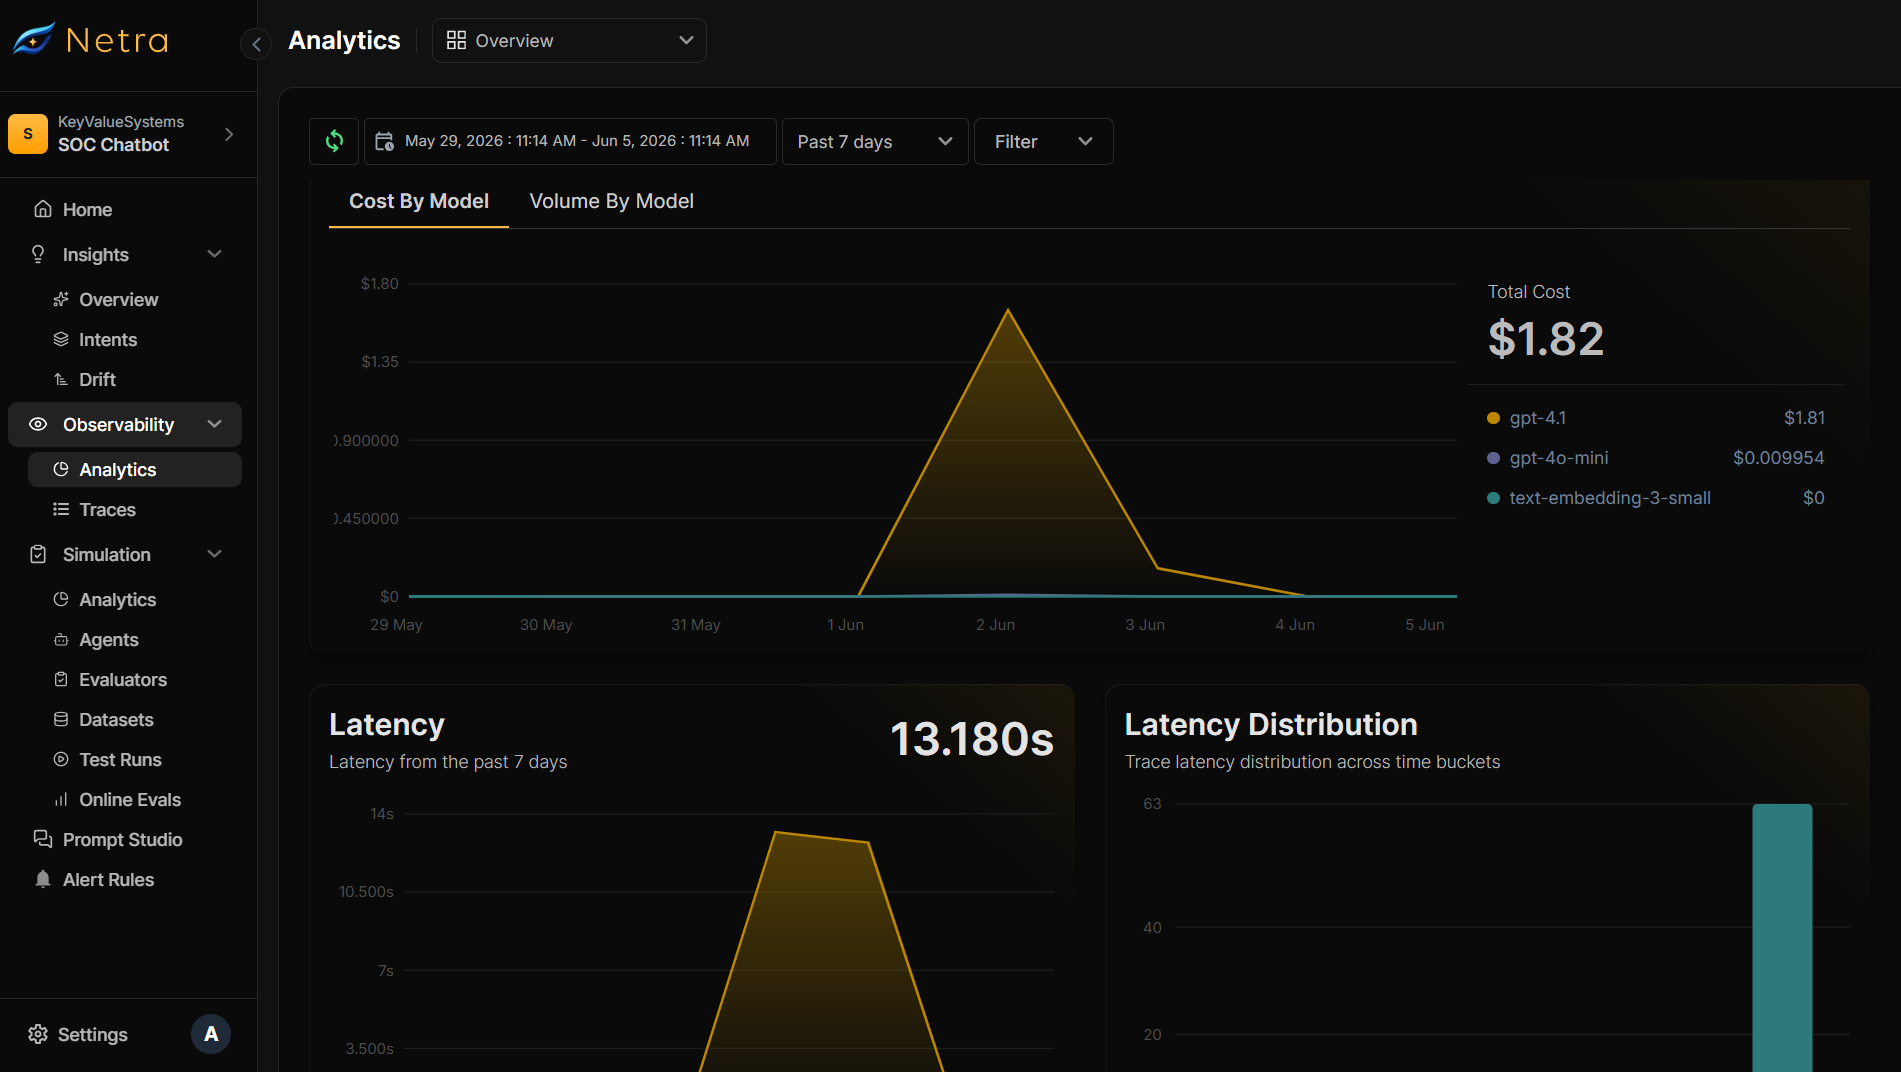Viewport: 1901px width, 1072px height.
Task: Click the Intents layers icon
Action: pyautogui.click(x=61, y=339)
